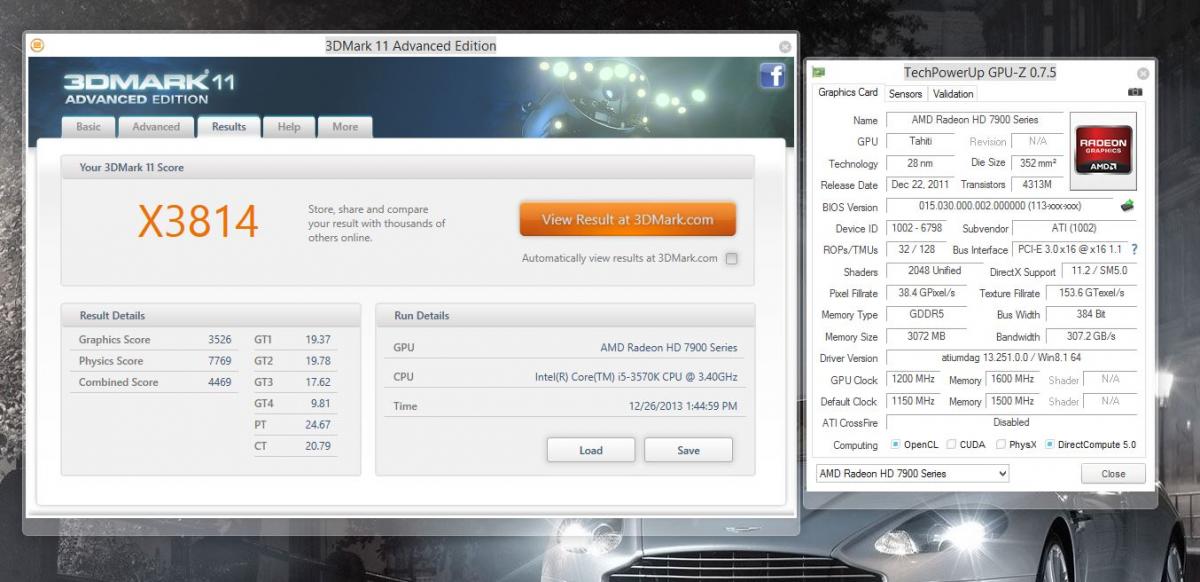The height and width of the screenshot is (582, 1200).
Task: Click the CT value 20.79
Action: click(317, 446)
